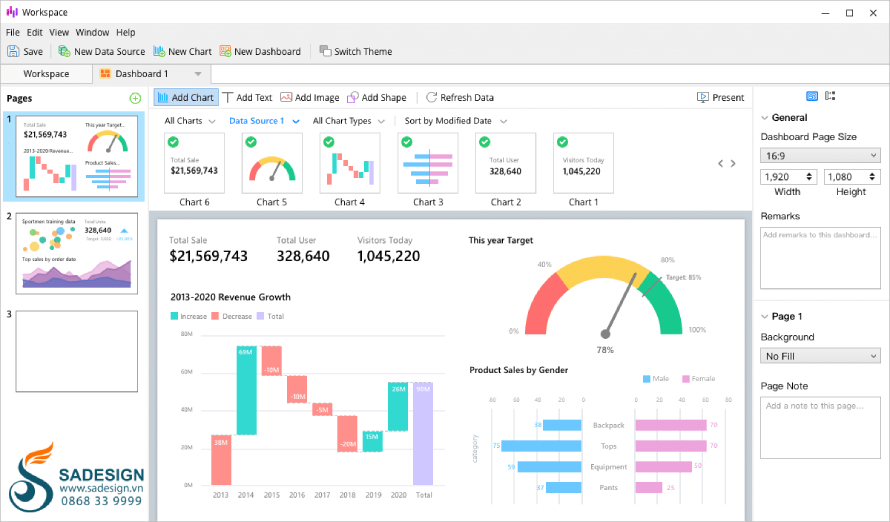Open the View menu
The image size is (890, 522).
[58, 32]
